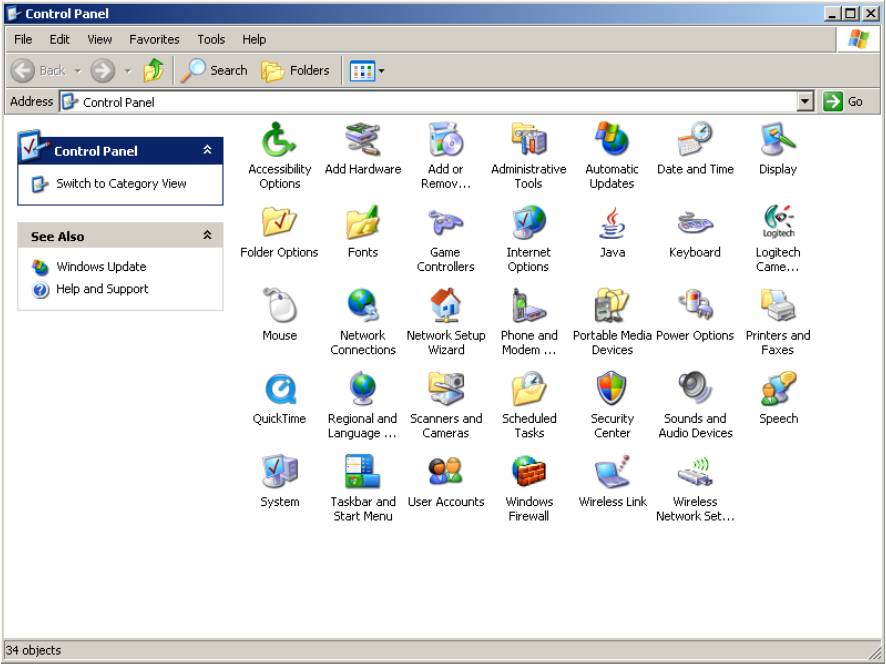Open Taskbar and Start Menu settings
The image size is (886, 664).
click(x=363, y=488)
